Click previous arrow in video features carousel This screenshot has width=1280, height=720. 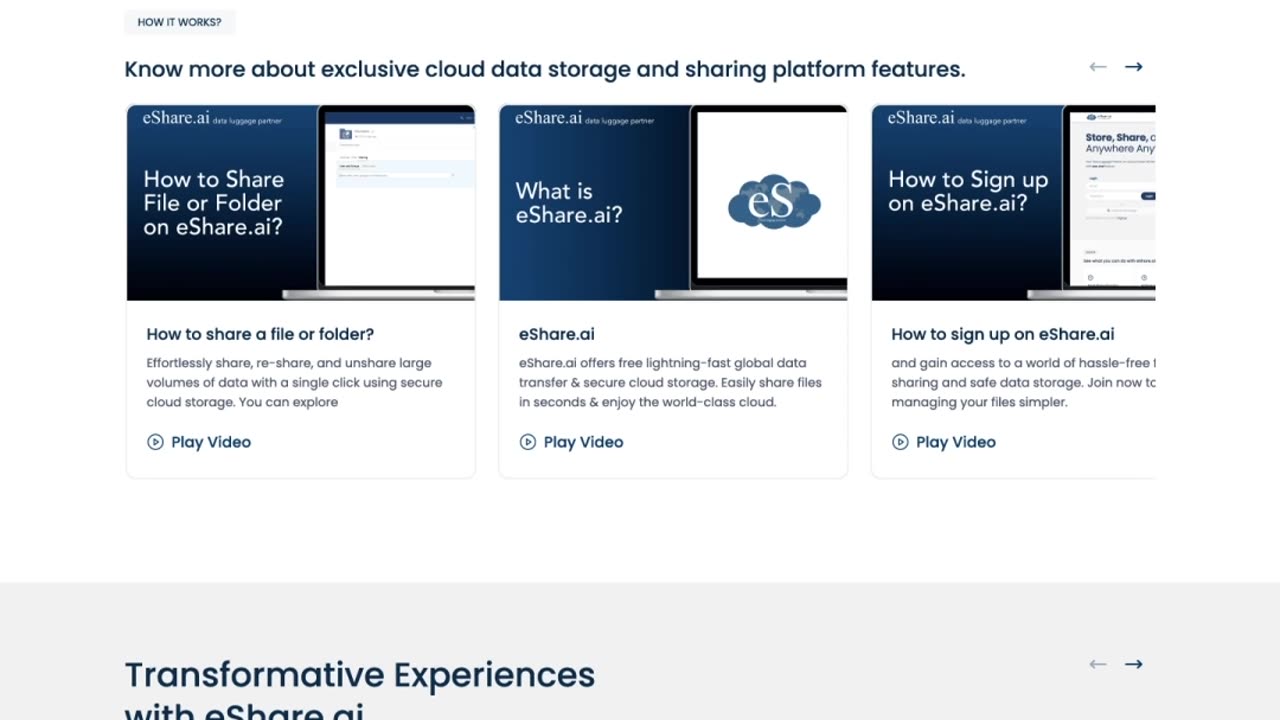tap(1098, 67)
